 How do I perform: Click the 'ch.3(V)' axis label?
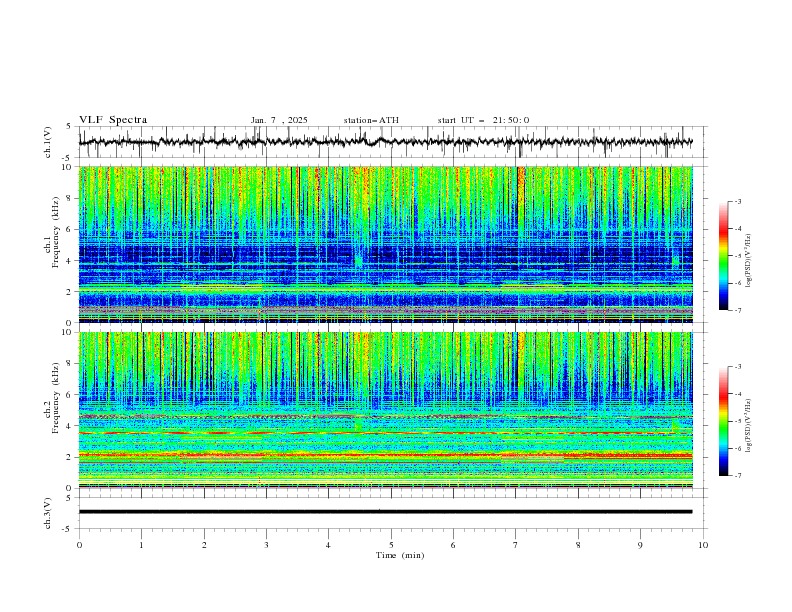coord(48,513)
